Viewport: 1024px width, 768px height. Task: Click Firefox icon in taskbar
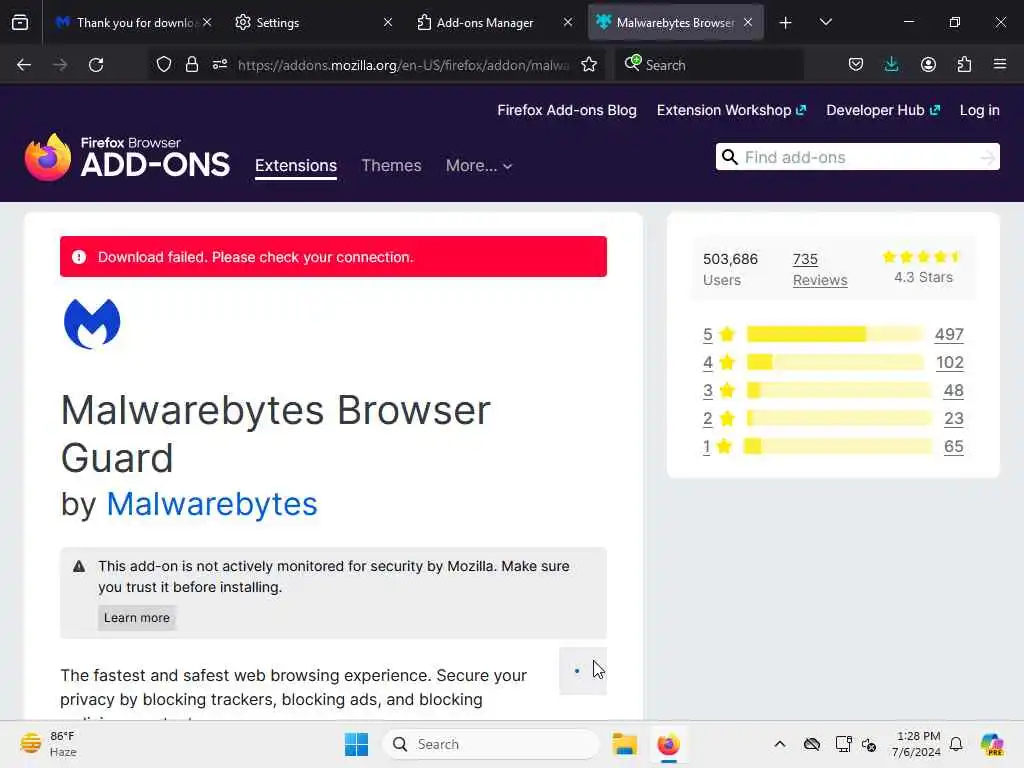point(668,744)
